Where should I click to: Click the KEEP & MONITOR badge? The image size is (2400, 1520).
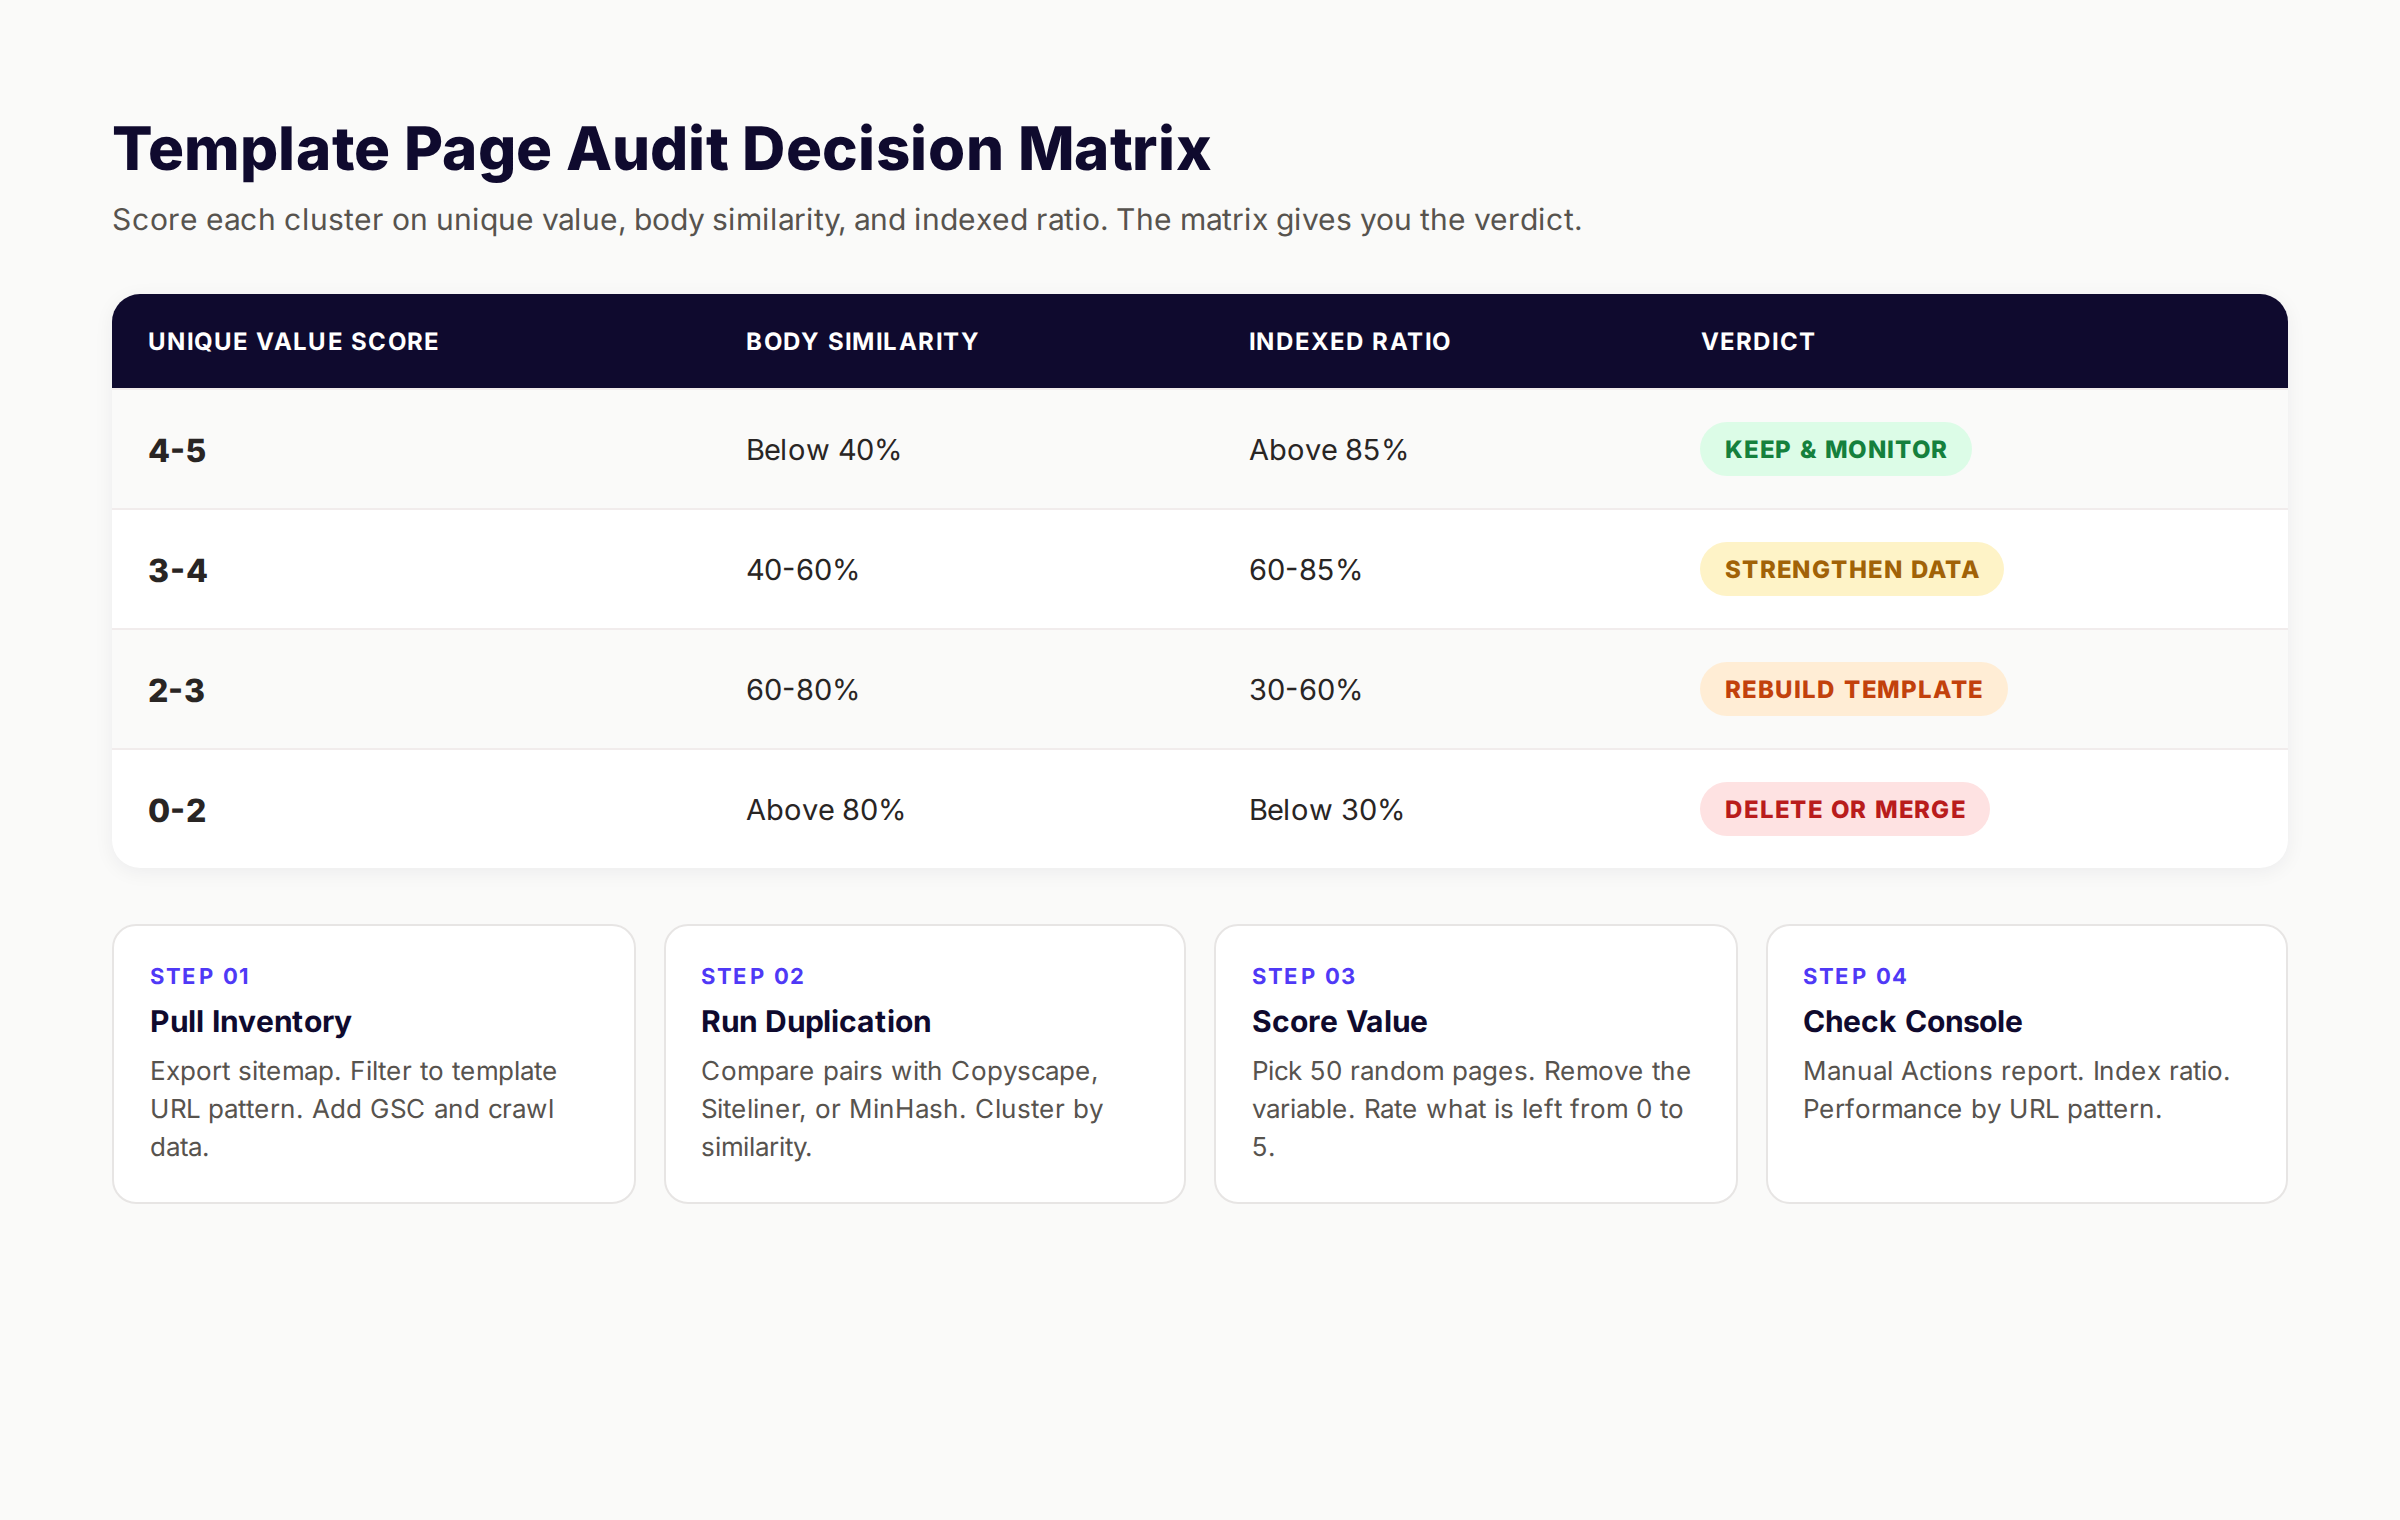tap(1836, 449)
